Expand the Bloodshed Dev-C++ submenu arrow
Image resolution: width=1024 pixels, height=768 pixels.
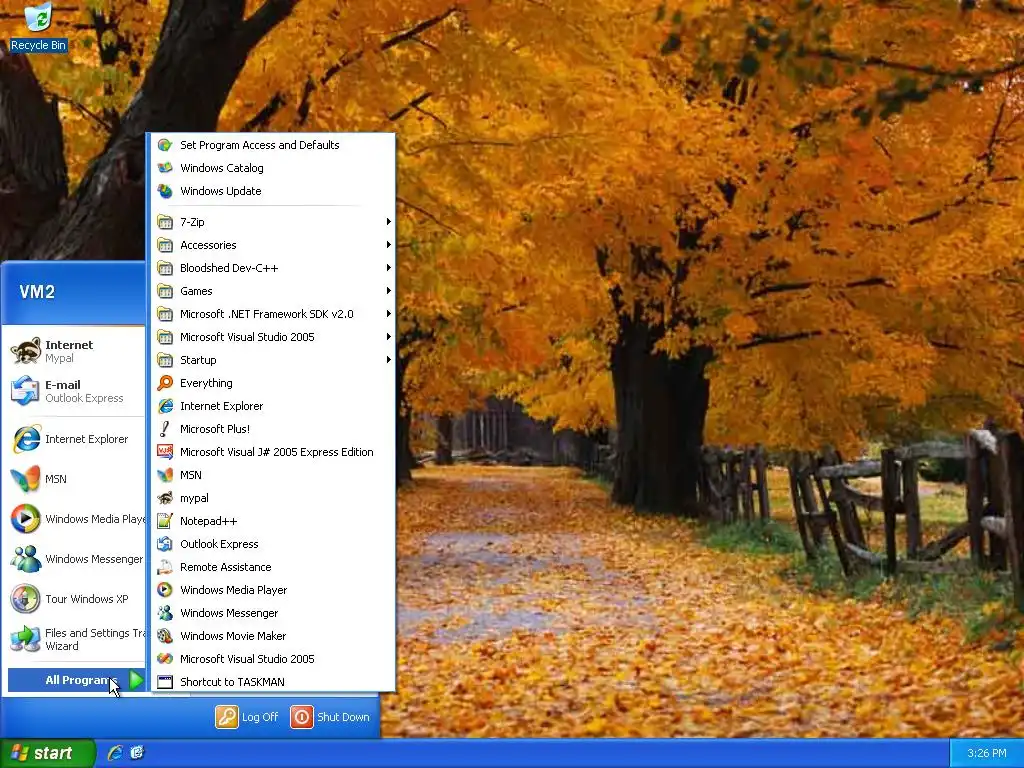pos(389,268)
